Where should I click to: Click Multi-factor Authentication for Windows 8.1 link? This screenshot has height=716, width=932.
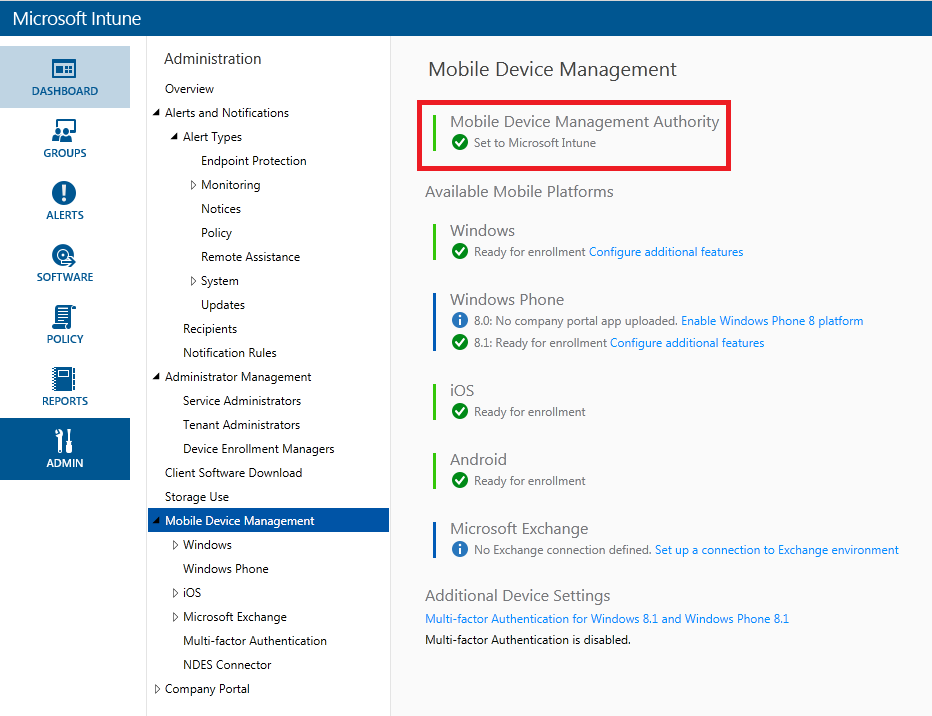coord(606,619)
